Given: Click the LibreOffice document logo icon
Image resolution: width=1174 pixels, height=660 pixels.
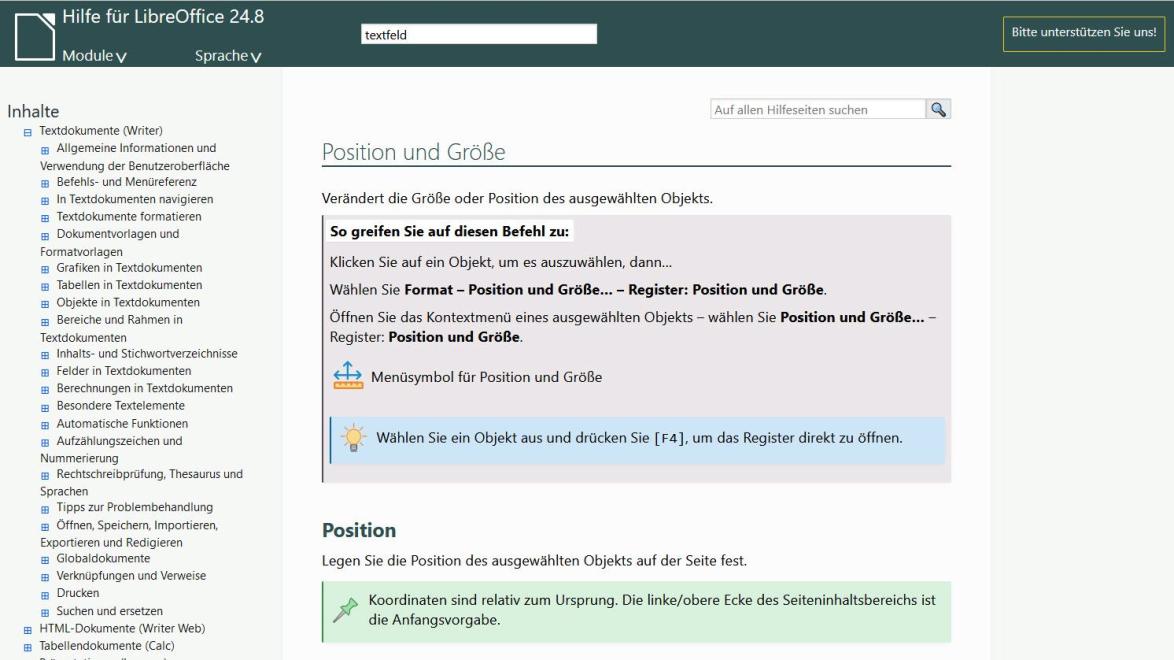Looking at the screenshot, I should click(x=34, y=35).
